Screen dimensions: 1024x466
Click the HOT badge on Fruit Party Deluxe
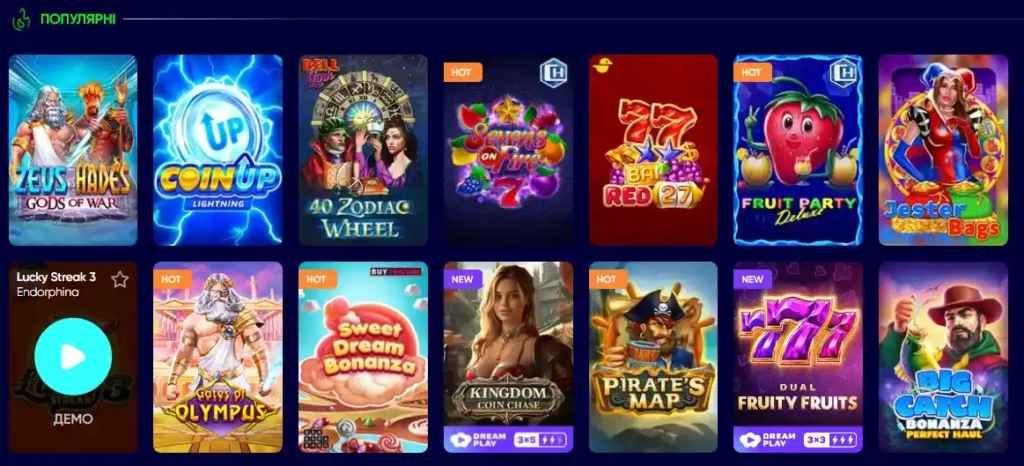point(752,72)
